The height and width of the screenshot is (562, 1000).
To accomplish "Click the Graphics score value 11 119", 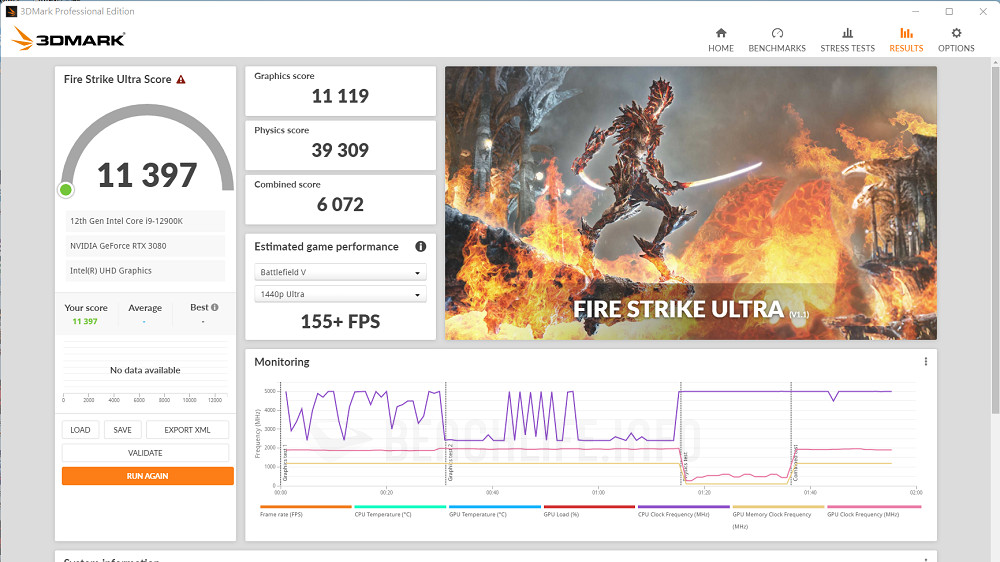I will (340, 96).
